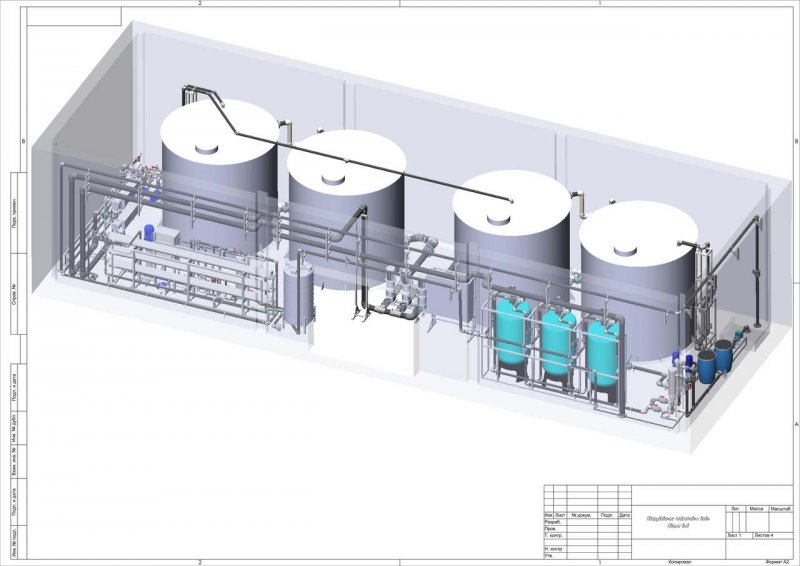This screenshot has height=566, width=800.
Task: Click the 'Масса' cell in title block
Action: [757, 509]
